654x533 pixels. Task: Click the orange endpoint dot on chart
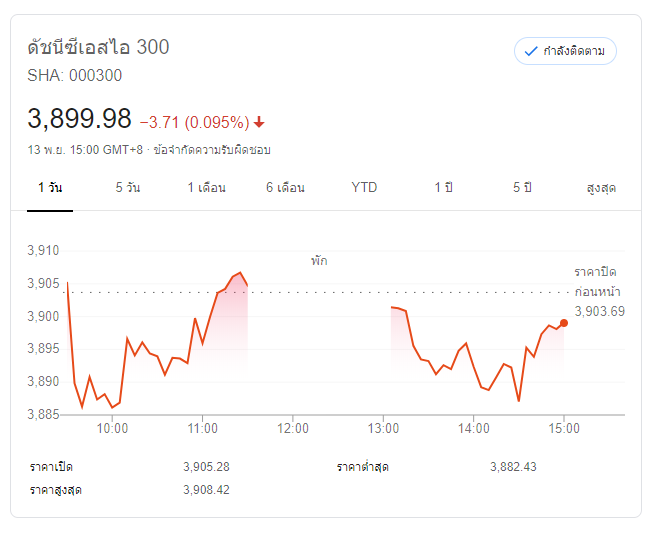[564, 322]
